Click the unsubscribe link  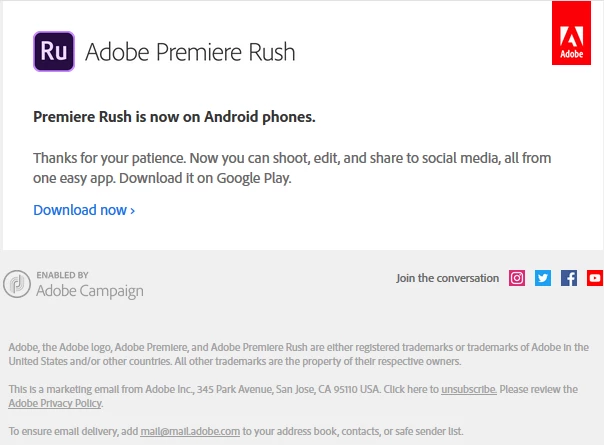[469, 390]
